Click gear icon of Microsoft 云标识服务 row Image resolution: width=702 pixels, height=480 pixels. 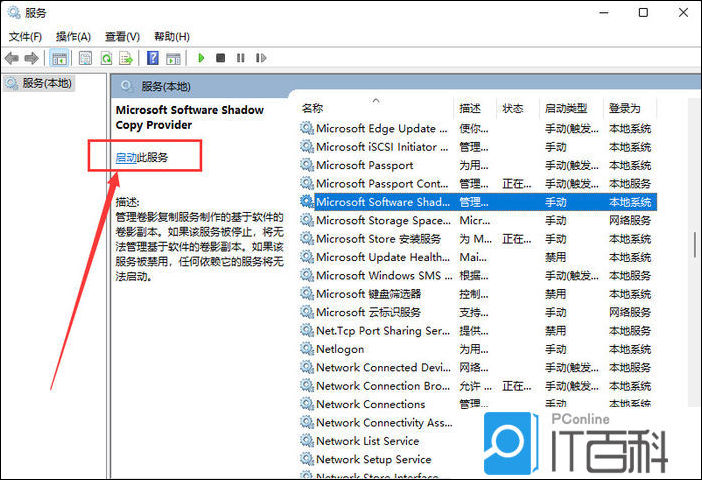coord(307,312)
